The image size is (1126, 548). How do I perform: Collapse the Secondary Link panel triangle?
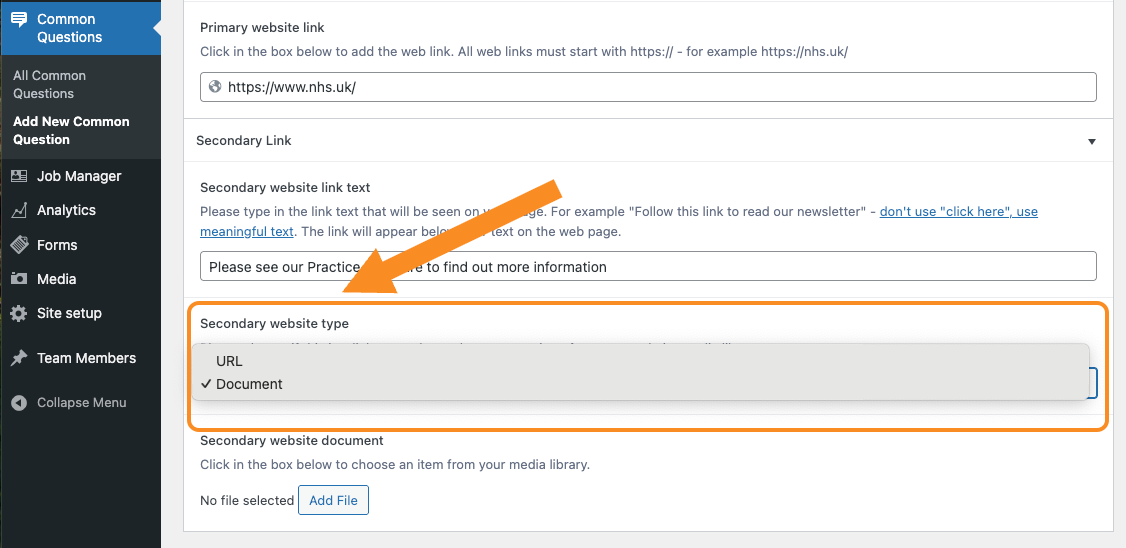1092,141
